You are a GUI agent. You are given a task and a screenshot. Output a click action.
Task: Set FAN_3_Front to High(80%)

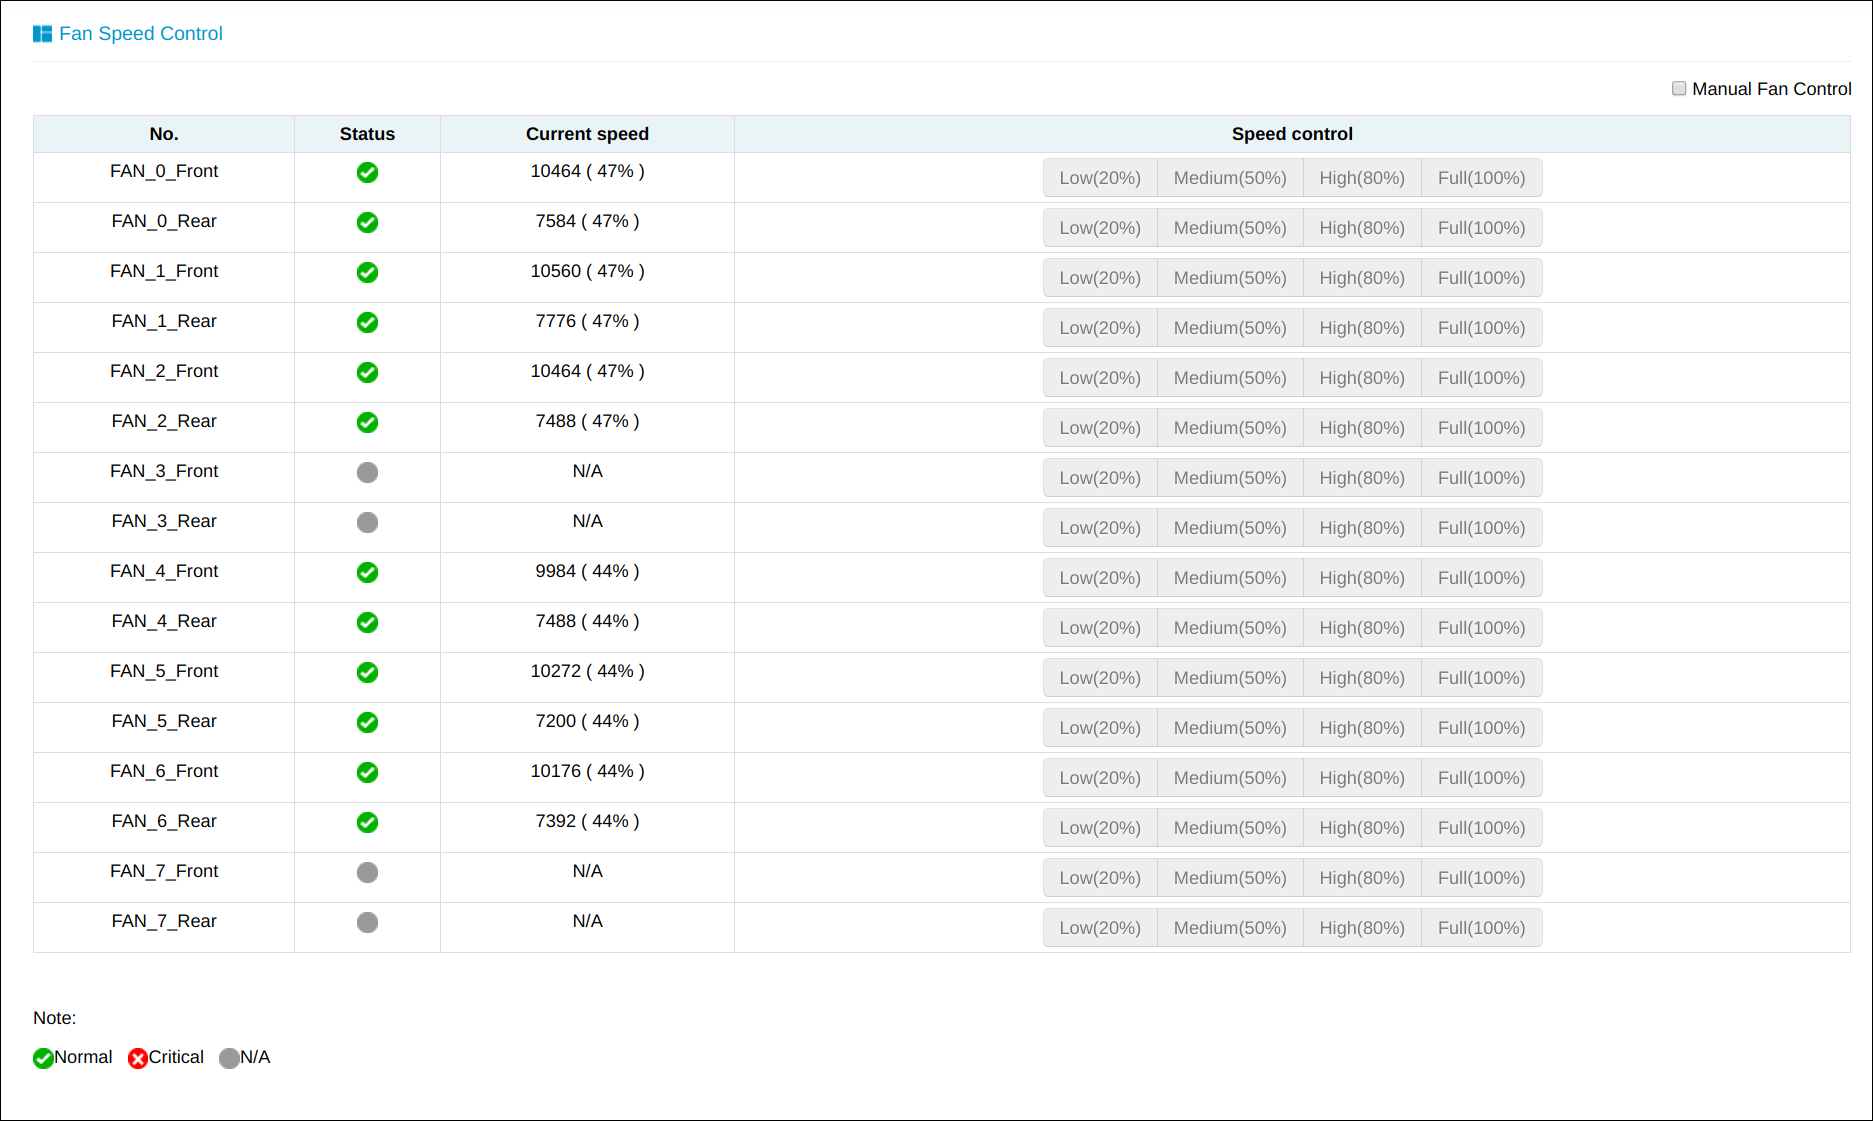click(1362, 478)
